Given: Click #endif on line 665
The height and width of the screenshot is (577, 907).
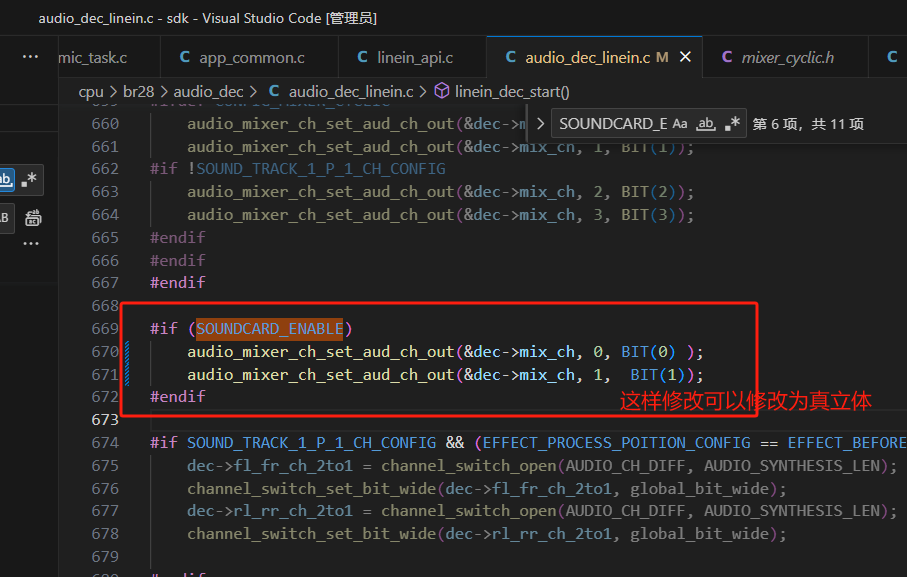Looking at the screenshot, I should pyautogui.click(x=178, y=238).
